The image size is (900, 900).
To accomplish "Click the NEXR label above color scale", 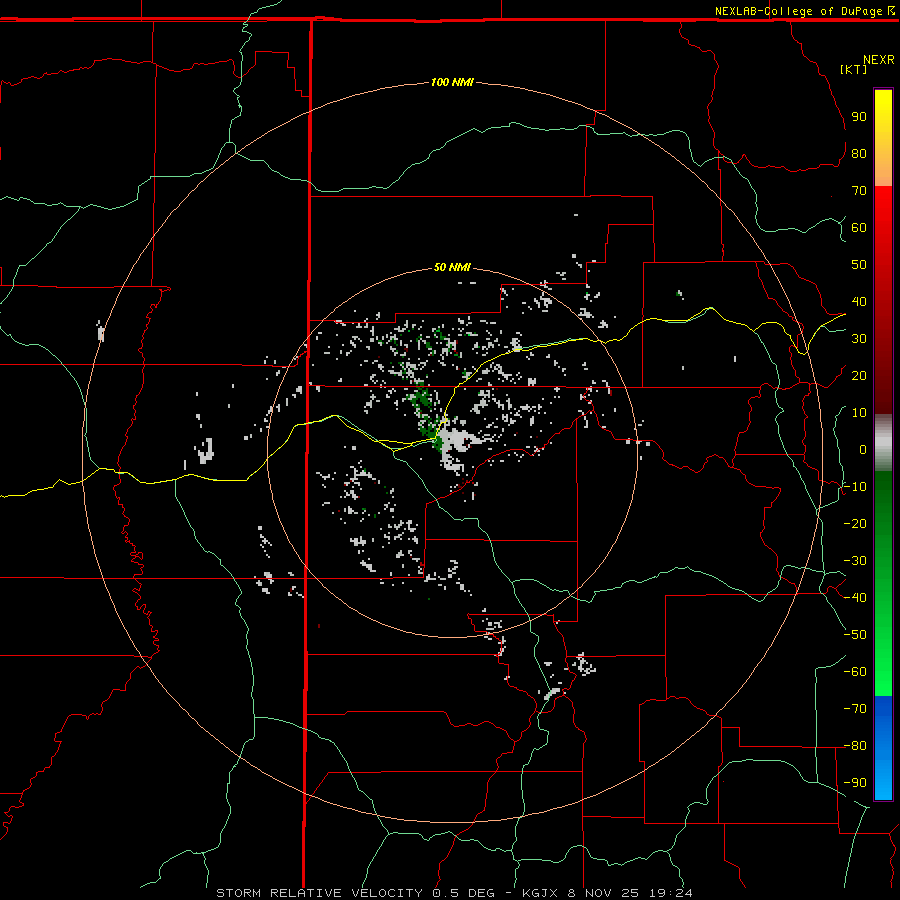I will (x=879, y=60).
